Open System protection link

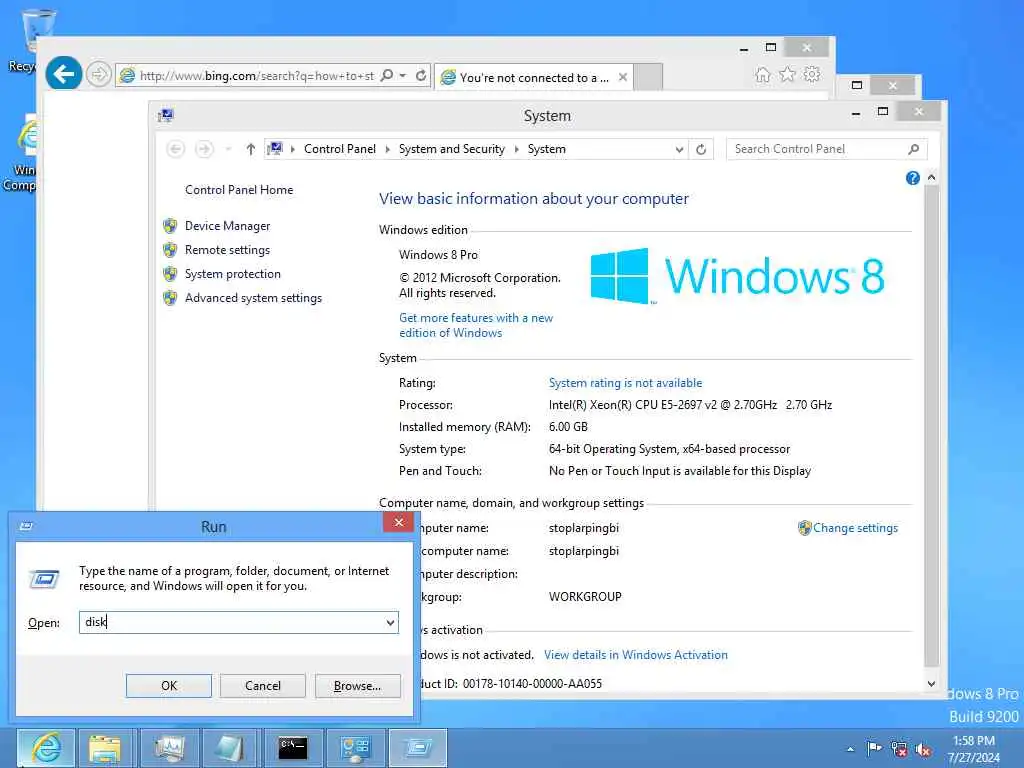(x=232, y=274)
